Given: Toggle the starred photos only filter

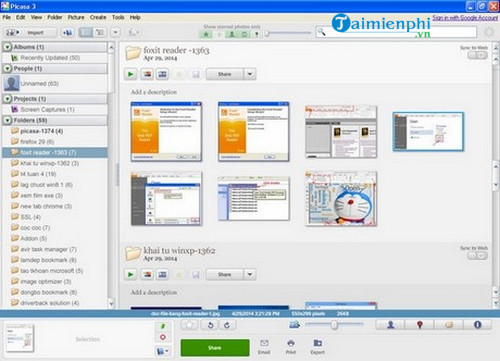Looking at the screenshot, I should (206, 34).
